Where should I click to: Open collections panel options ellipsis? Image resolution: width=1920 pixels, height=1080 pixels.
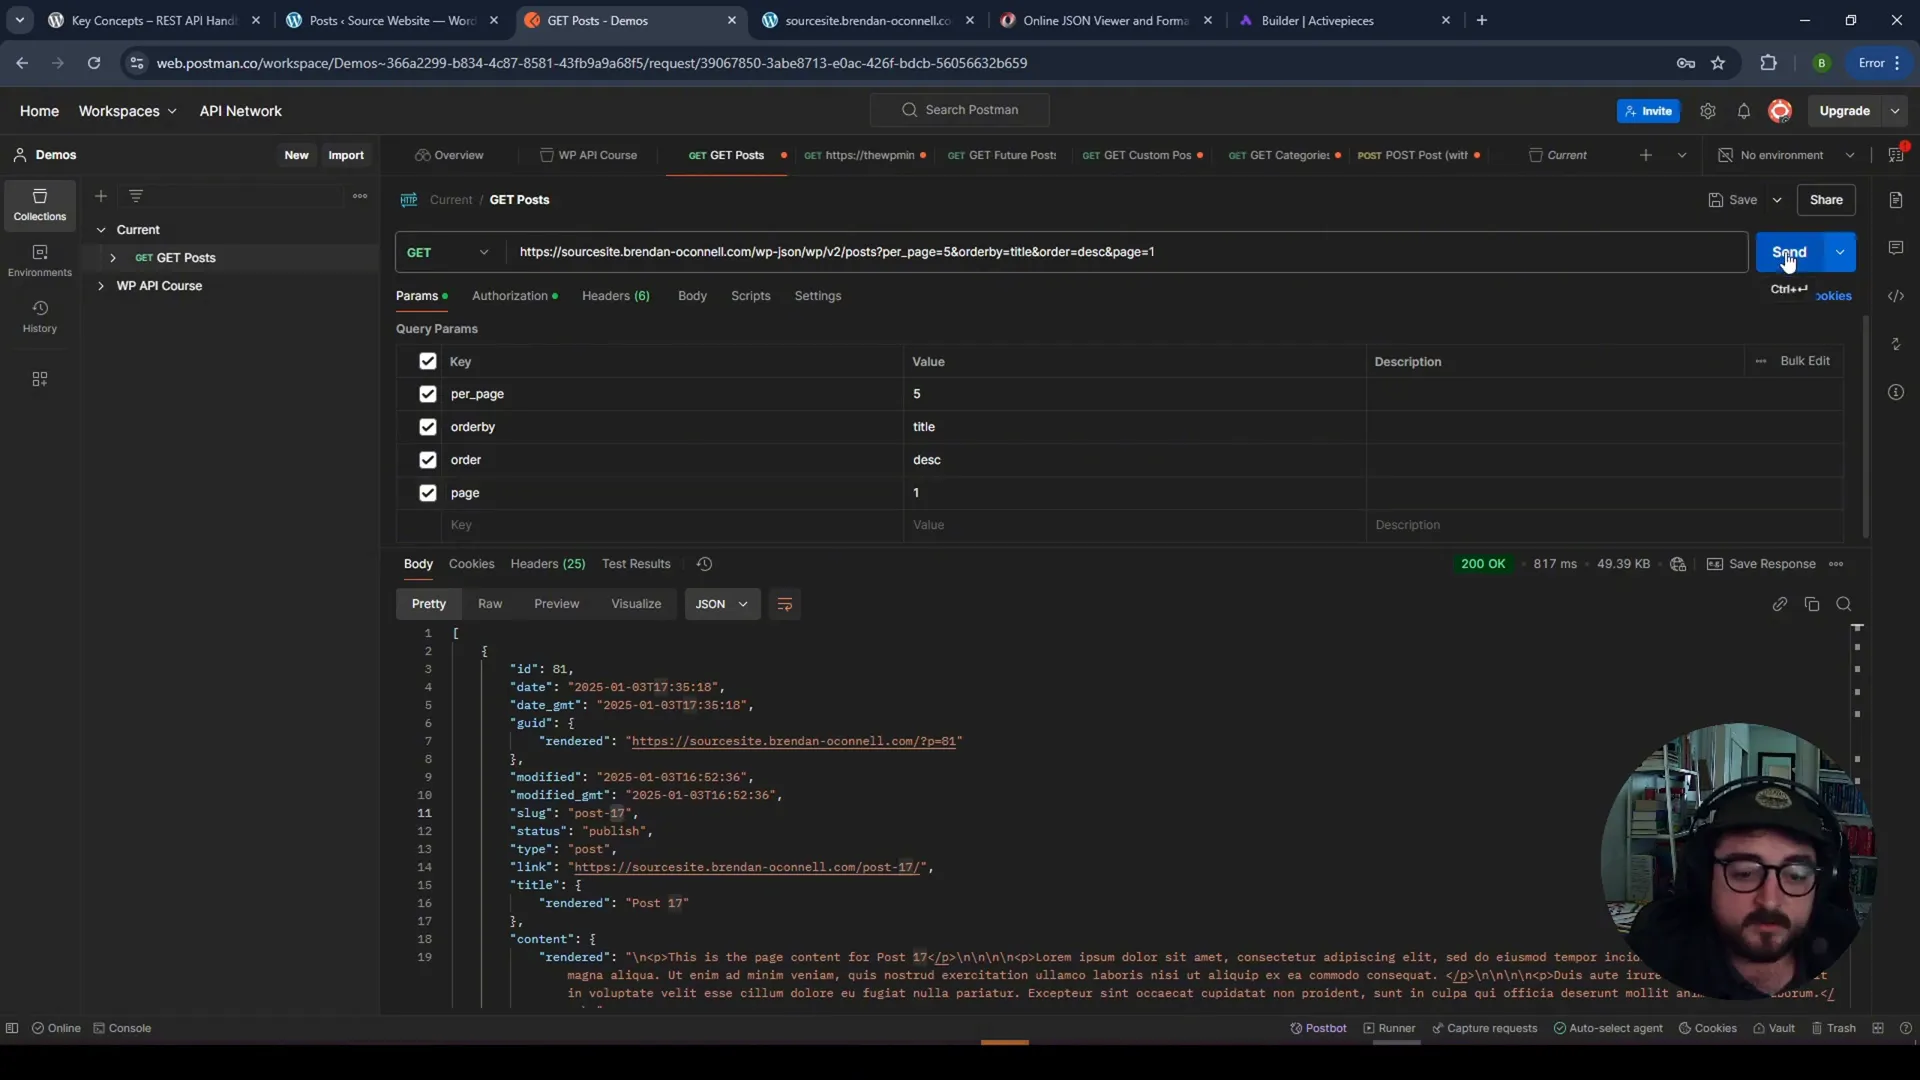(360, 196)
